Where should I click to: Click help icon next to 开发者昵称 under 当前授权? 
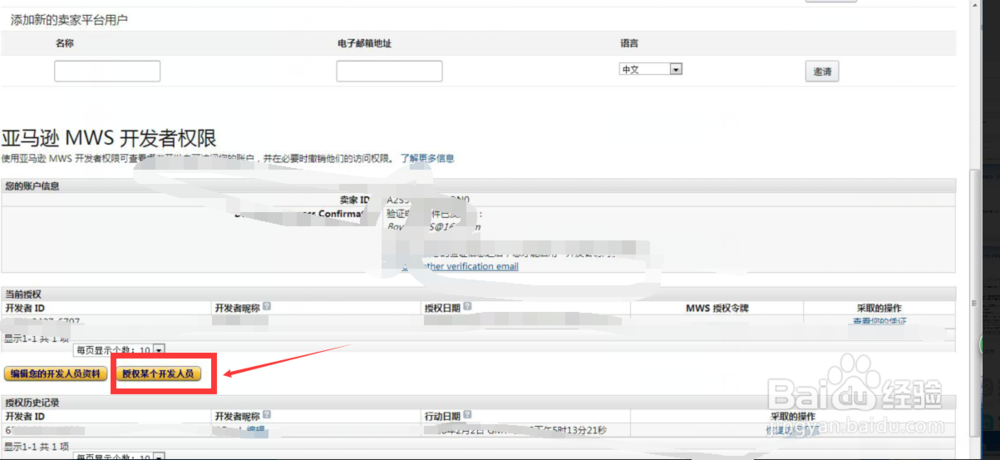pos(267,306)
